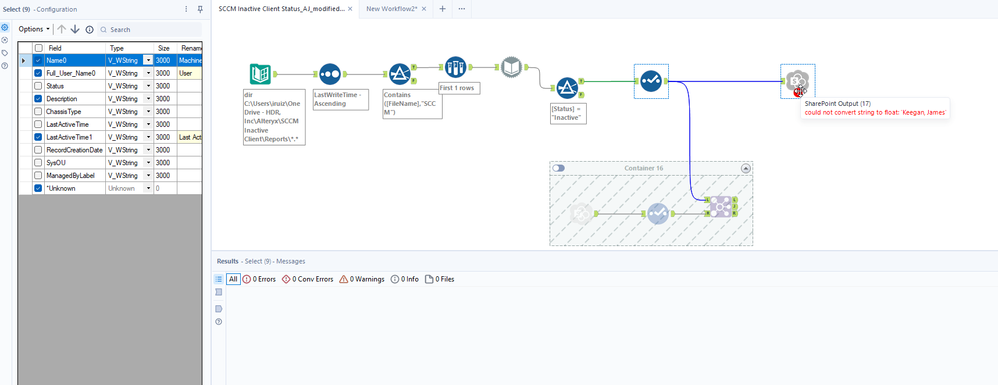Viewport: 998px width, 385px height.
Task: Open Type dropdown for Name0 row
Action: (148, 60)
